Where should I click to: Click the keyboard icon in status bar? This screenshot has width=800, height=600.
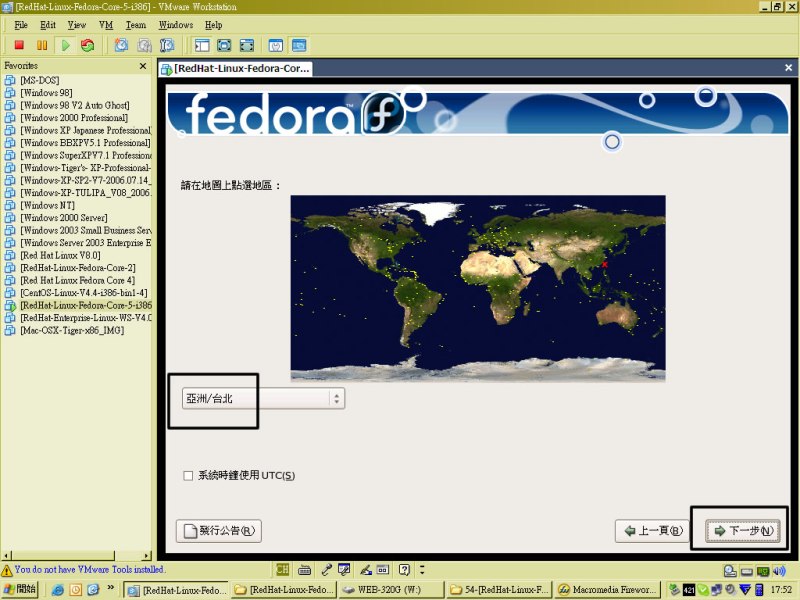[x=305, y=569]
